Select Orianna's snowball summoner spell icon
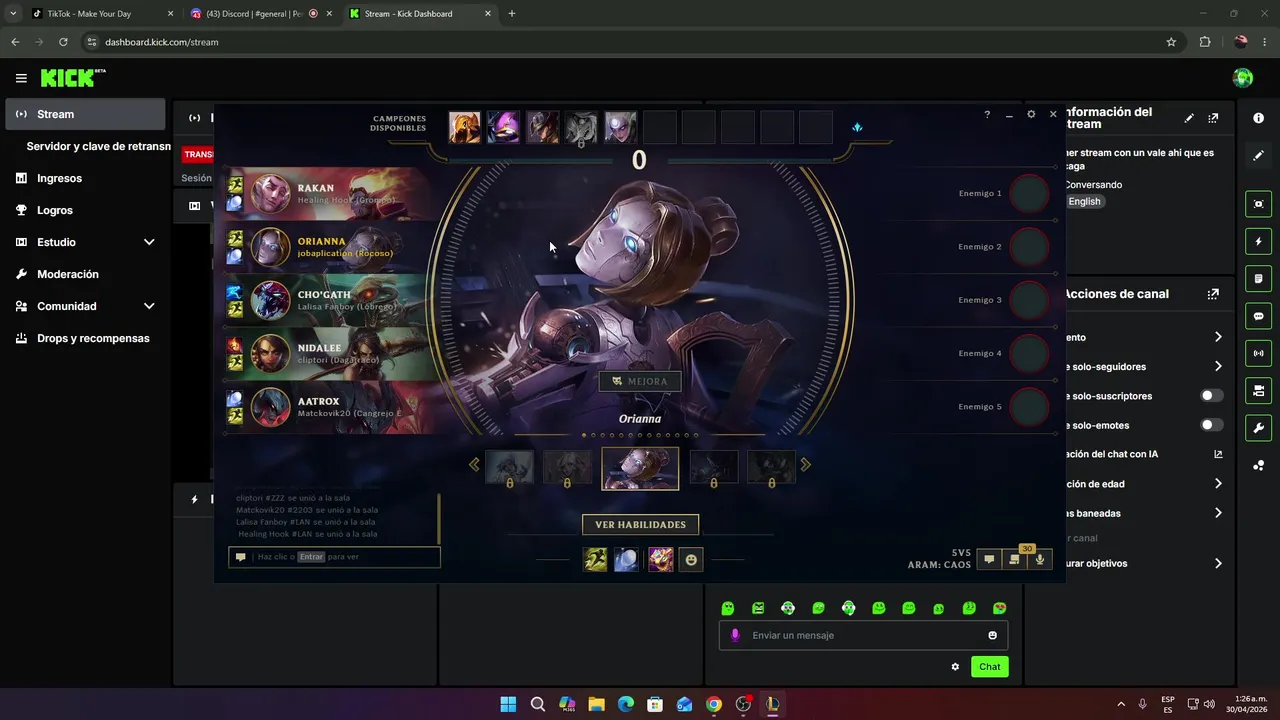This screenshot has width=1280, height=720. pyautogui.click(x=626, y=560)
